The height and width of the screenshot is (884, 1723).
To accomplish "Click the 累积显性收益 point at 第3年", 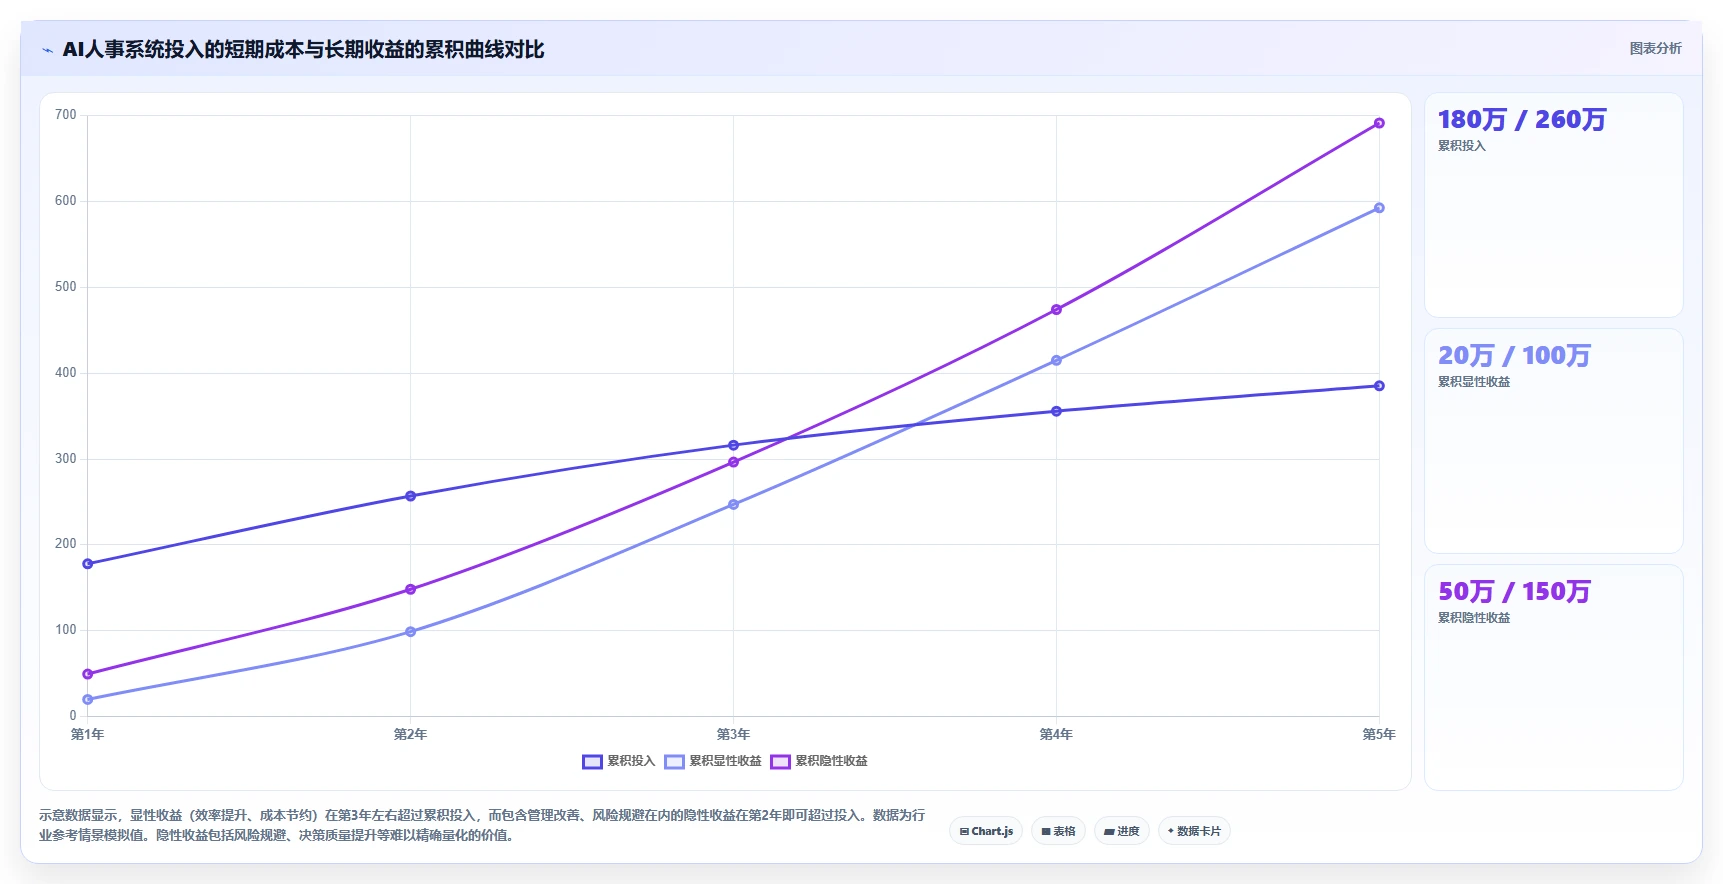I will [734, 505].
